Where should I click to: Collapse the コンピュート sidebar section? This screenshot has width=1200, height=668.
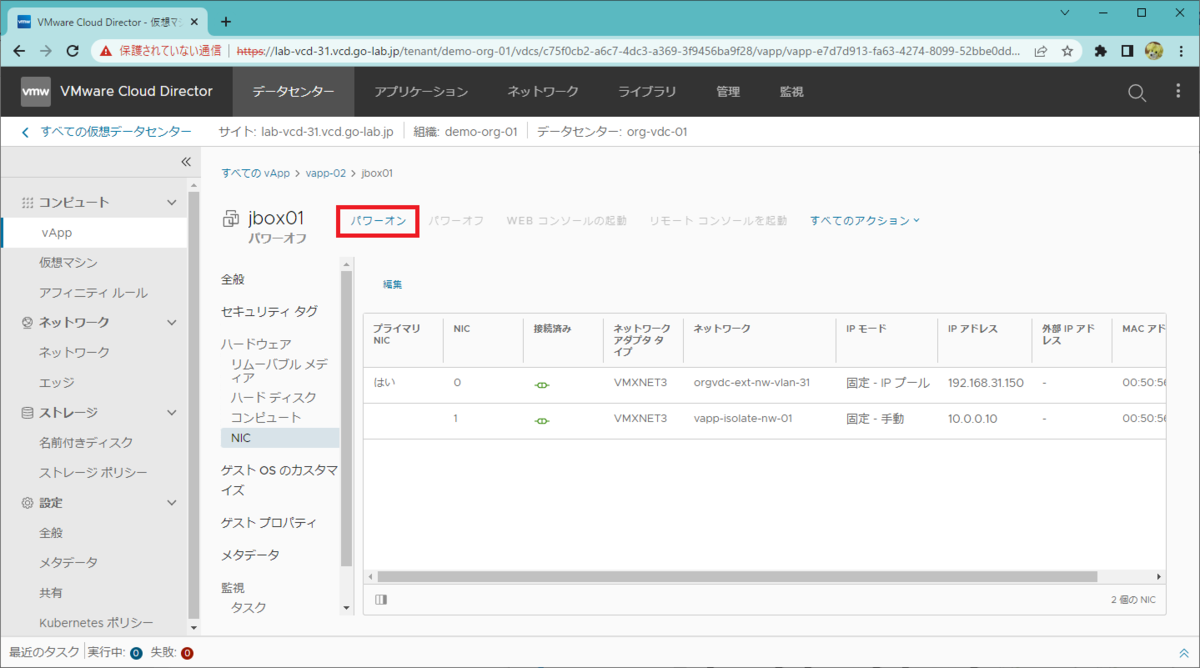[171, 202]
